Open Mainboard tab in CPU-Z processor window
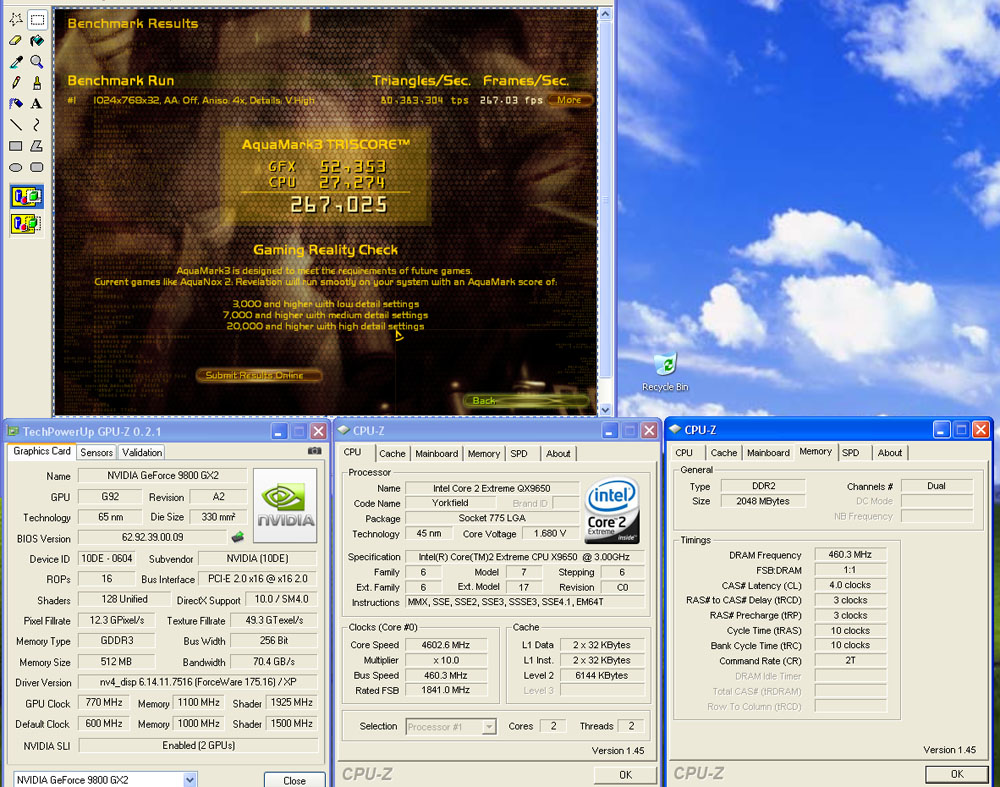This screenshot has height=787, width=1000. click(436, 453)
